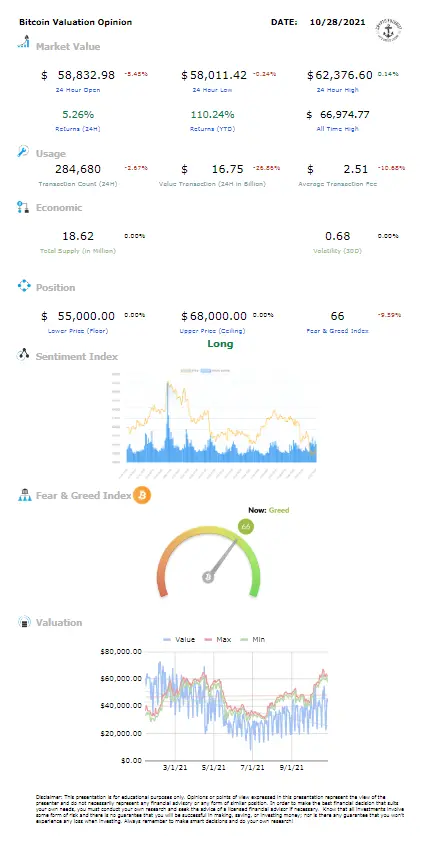Image resolution: width=440 pixels, height=841 pixels.
Task: Click the Usage wrench icon
Action: pos(23,152)
